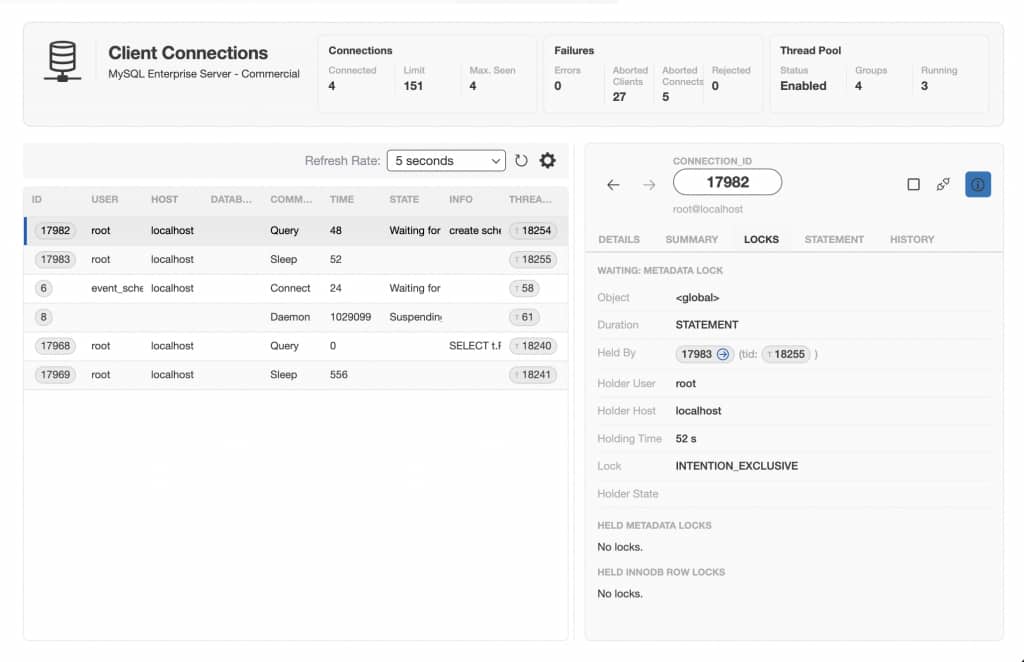The height and width of the screenshot is (662, 1024).
Task: Click the CONNECTION_ID 17982 field
Action: (727, 182)
